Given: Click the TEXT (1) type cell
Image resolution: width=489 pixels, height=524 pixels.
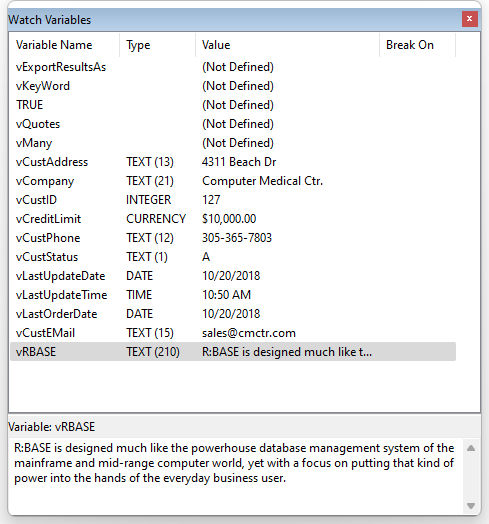Looking at the screenshot, I should (147, 257).
